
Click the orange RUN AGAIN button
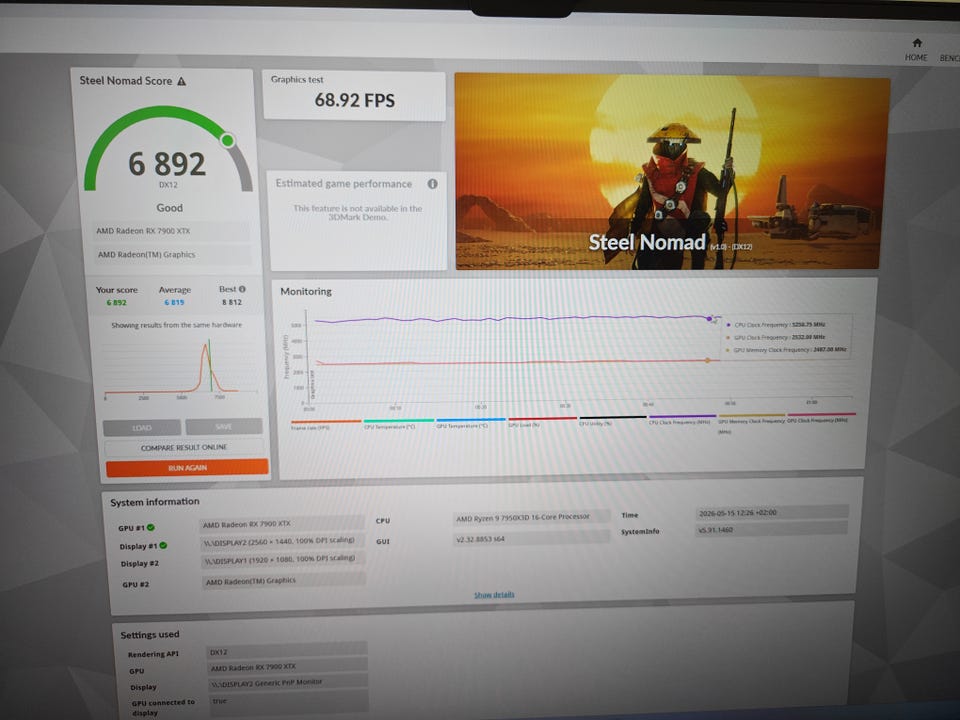pyautogui.click(x=187, y=468)
